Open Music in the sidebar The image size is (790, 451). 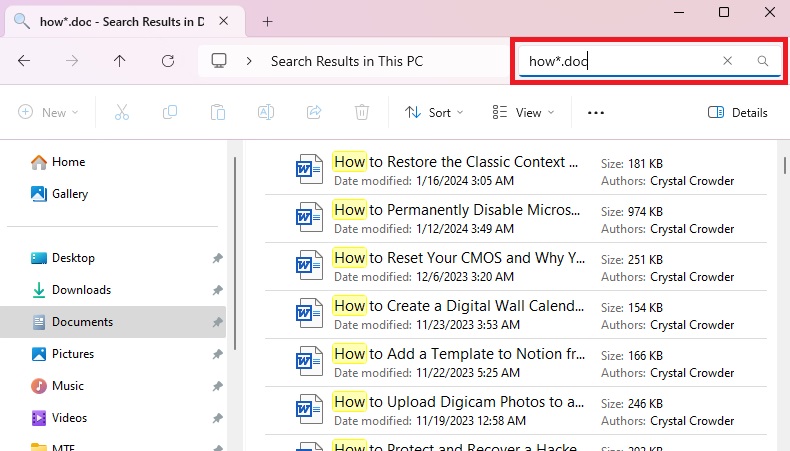tap(57, 386)
